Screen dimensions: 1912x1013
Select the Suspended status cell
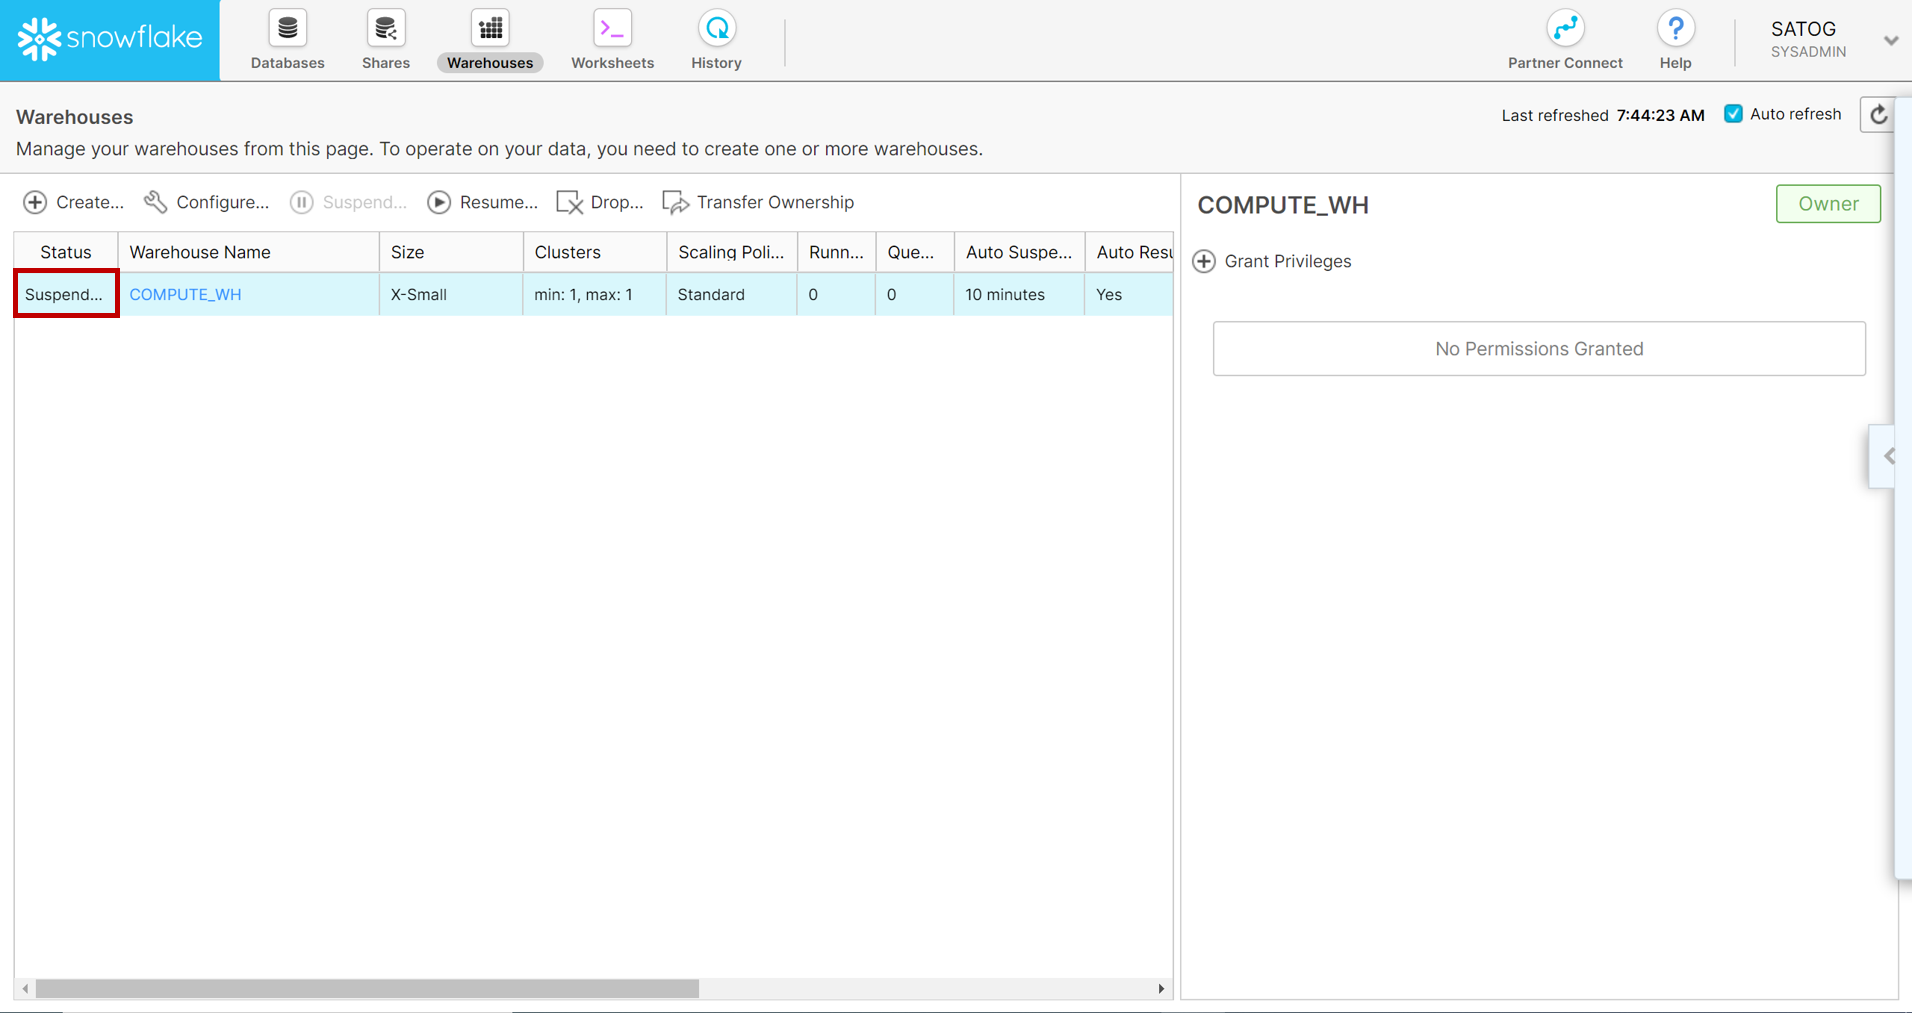[66, 294]
